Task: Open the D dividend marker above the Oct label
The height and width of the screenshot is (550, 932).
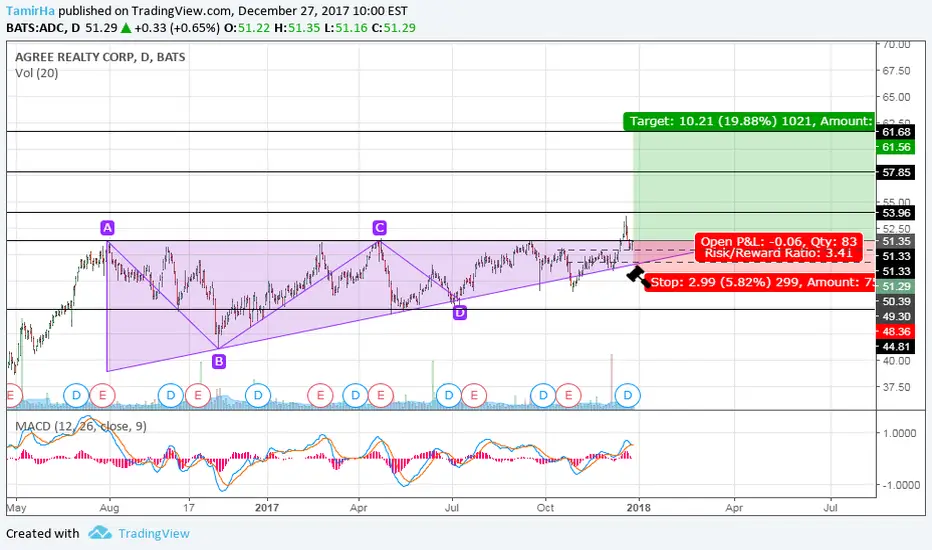Action: tap(543, 395)
